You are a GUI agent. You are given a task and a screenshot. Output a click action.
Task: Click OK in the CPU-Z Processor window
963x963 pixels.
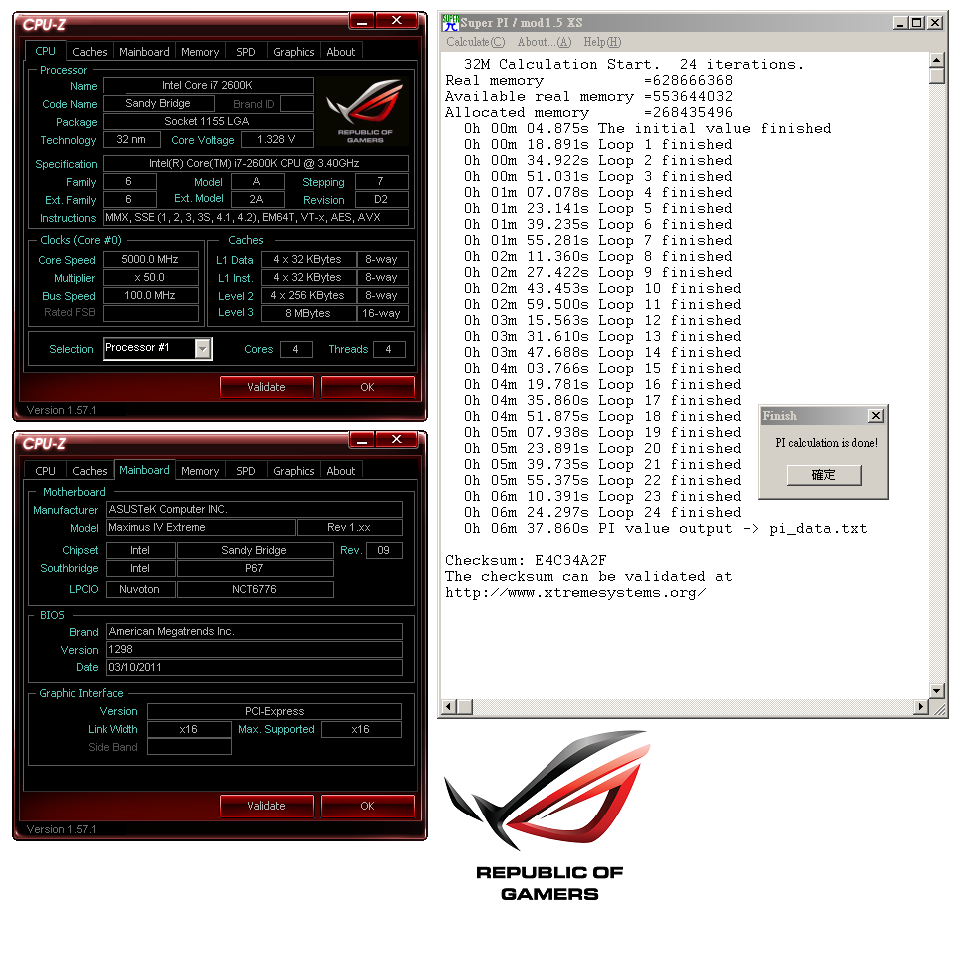(x=367, y=387)
